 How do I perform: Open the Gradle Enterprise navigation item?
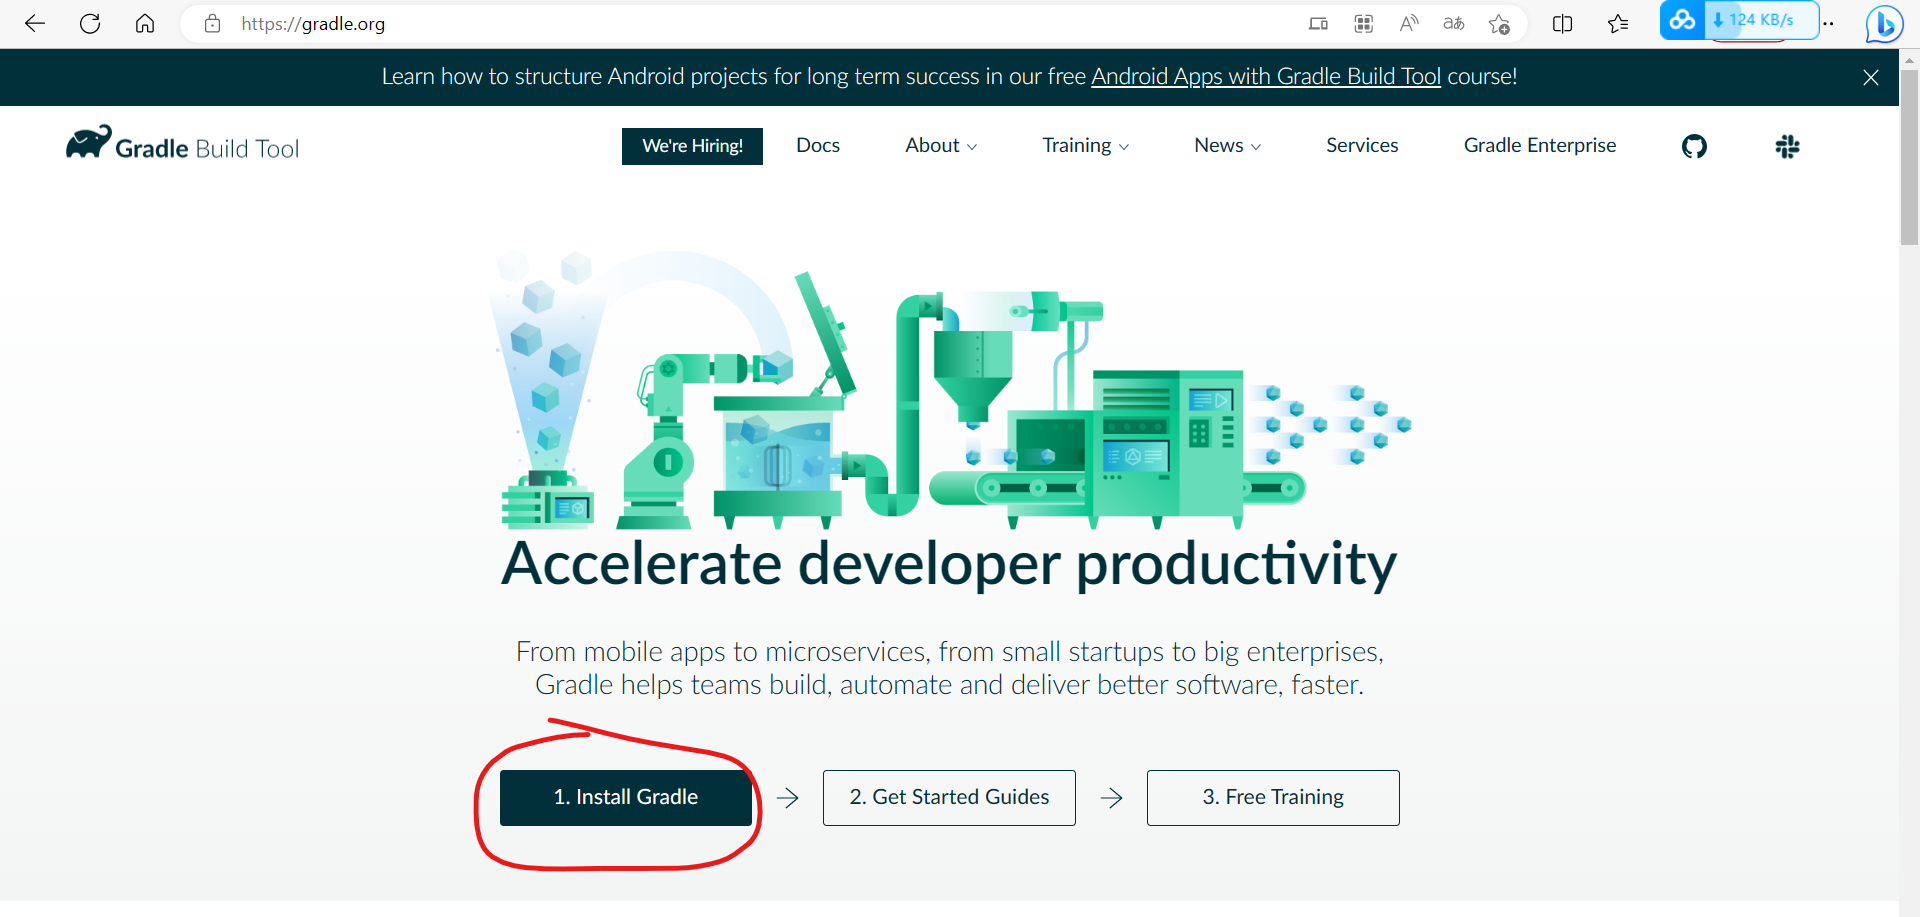coord(1540,145)
